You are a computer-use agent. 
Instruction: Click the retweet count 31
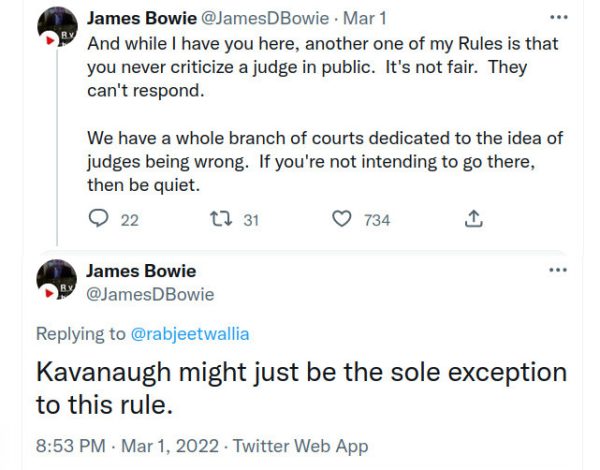[x=250, y=219]
